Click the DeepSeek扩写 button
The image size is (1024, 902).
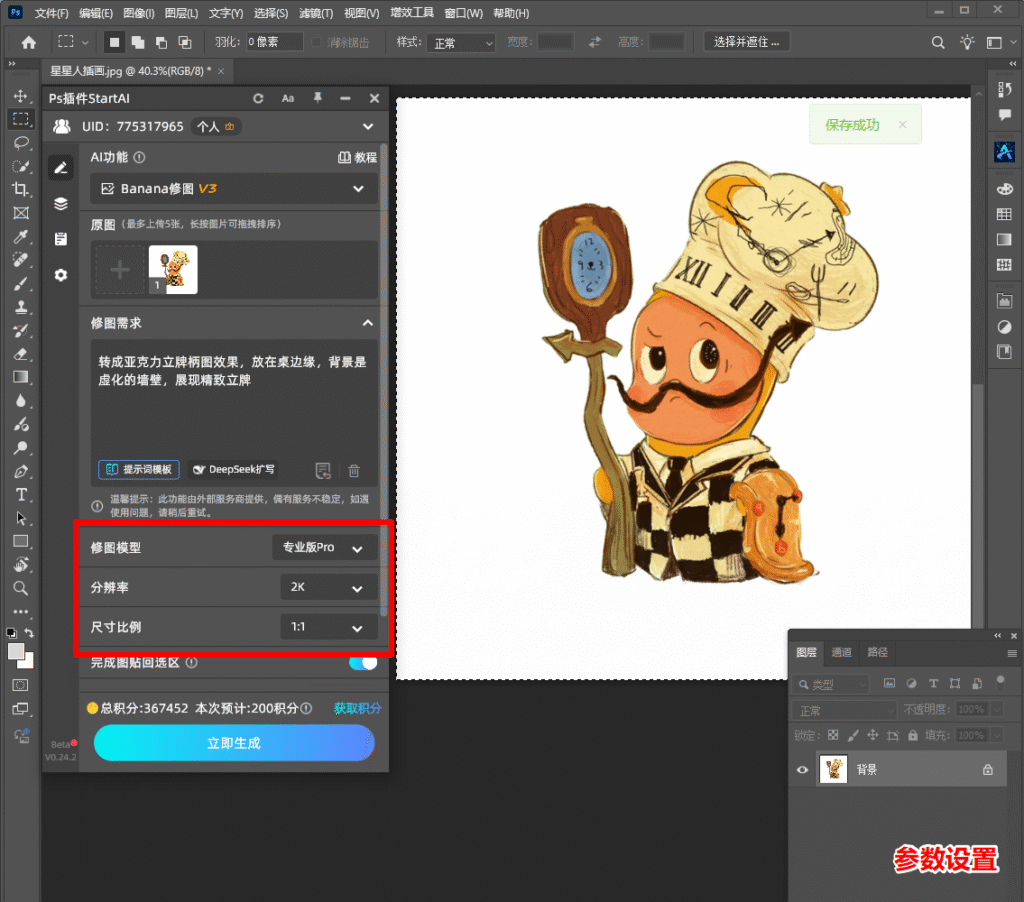pyautogui.click(x=234, y=470)
